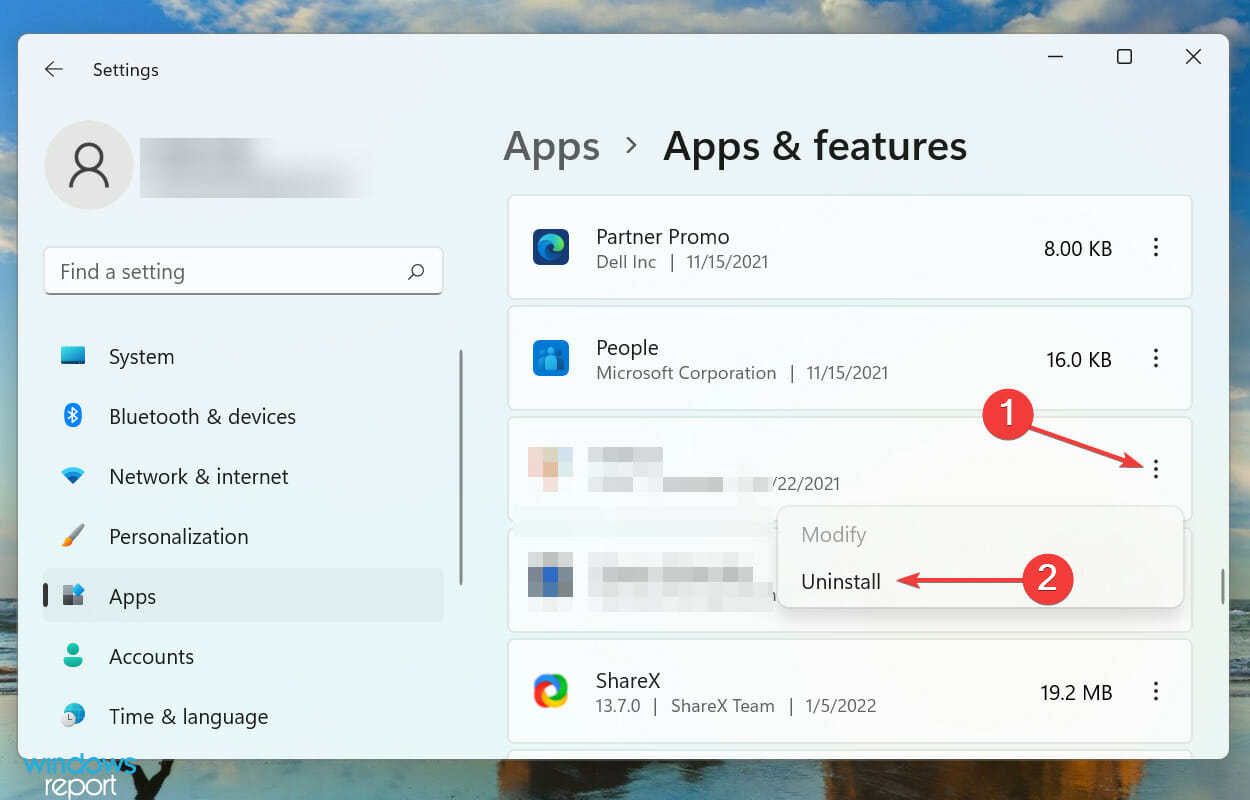Focus the Find a setting field
Image resolution: width=1250 pixels, height=800 pixels.
[243, 271]
